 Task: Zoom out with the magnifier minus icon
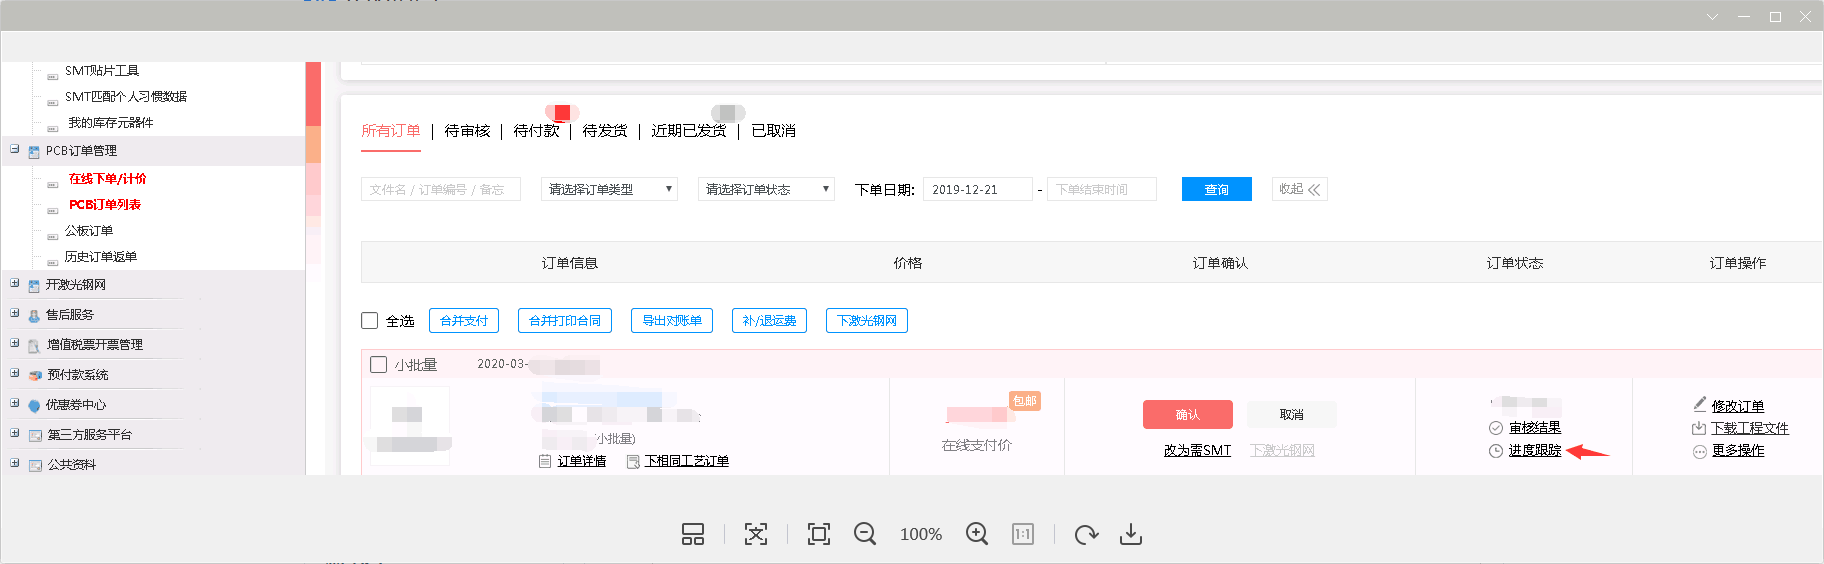(x=865, y=534)
